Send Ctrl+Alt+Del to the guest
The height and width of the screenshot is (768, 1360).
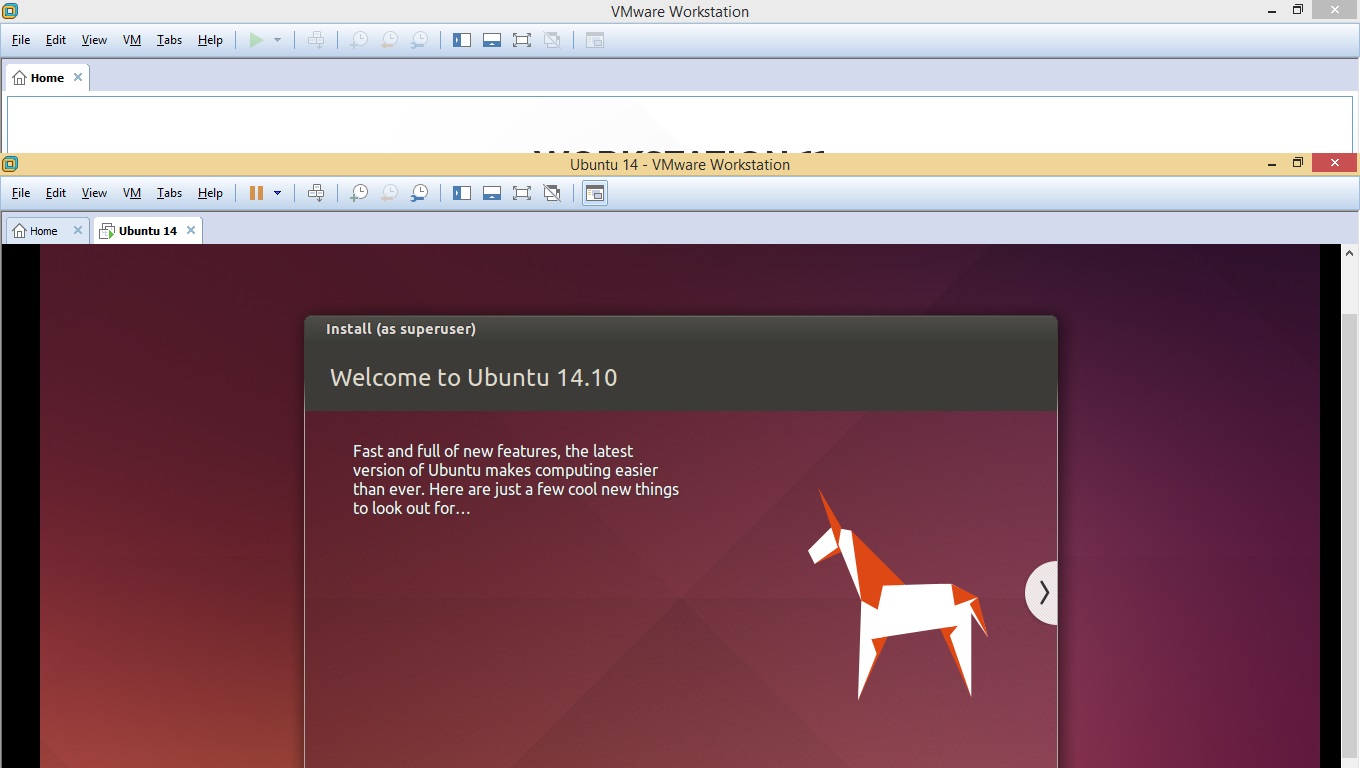(x=316, y=192)
